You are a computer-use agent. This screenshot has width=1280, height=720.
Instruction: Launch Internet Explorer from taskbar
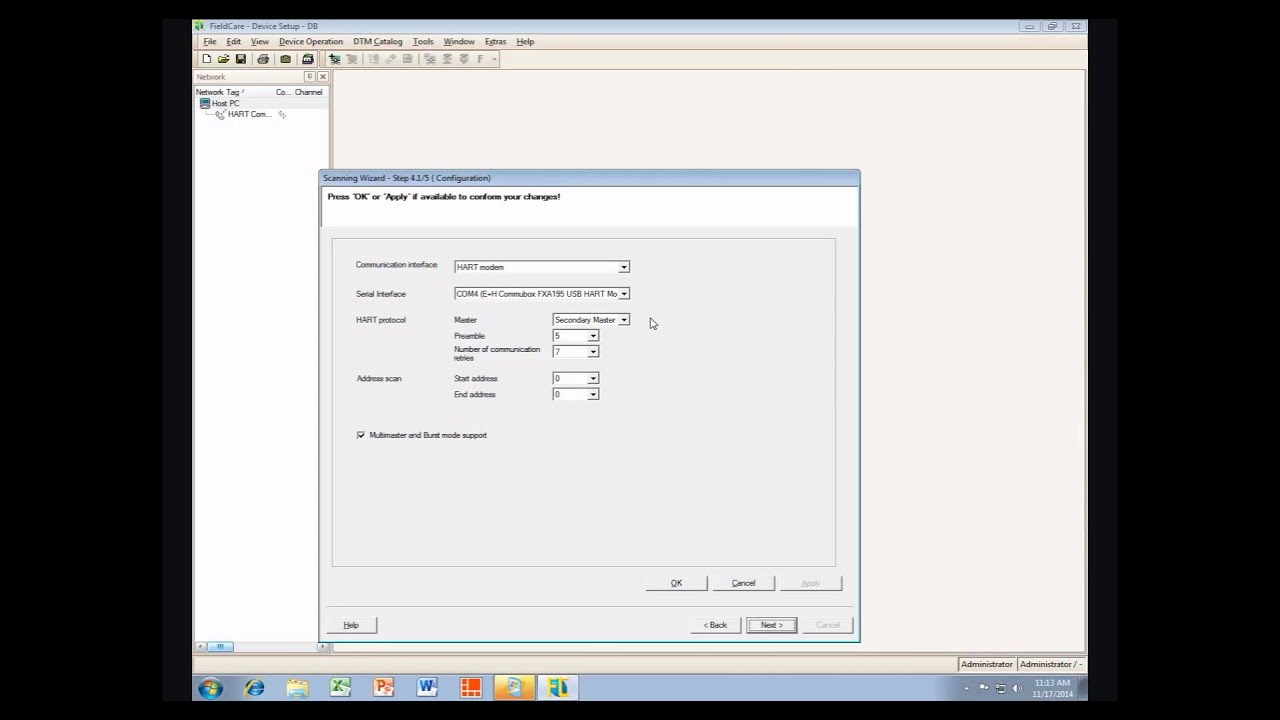pyautogui.click(x=254, y=688)
